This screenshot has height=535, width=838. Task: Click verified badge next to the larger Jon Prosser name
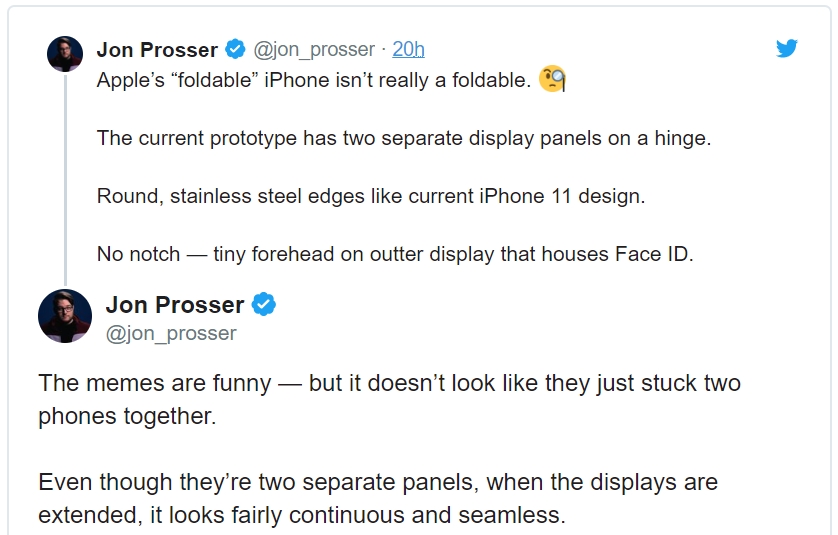pos(263,305)
